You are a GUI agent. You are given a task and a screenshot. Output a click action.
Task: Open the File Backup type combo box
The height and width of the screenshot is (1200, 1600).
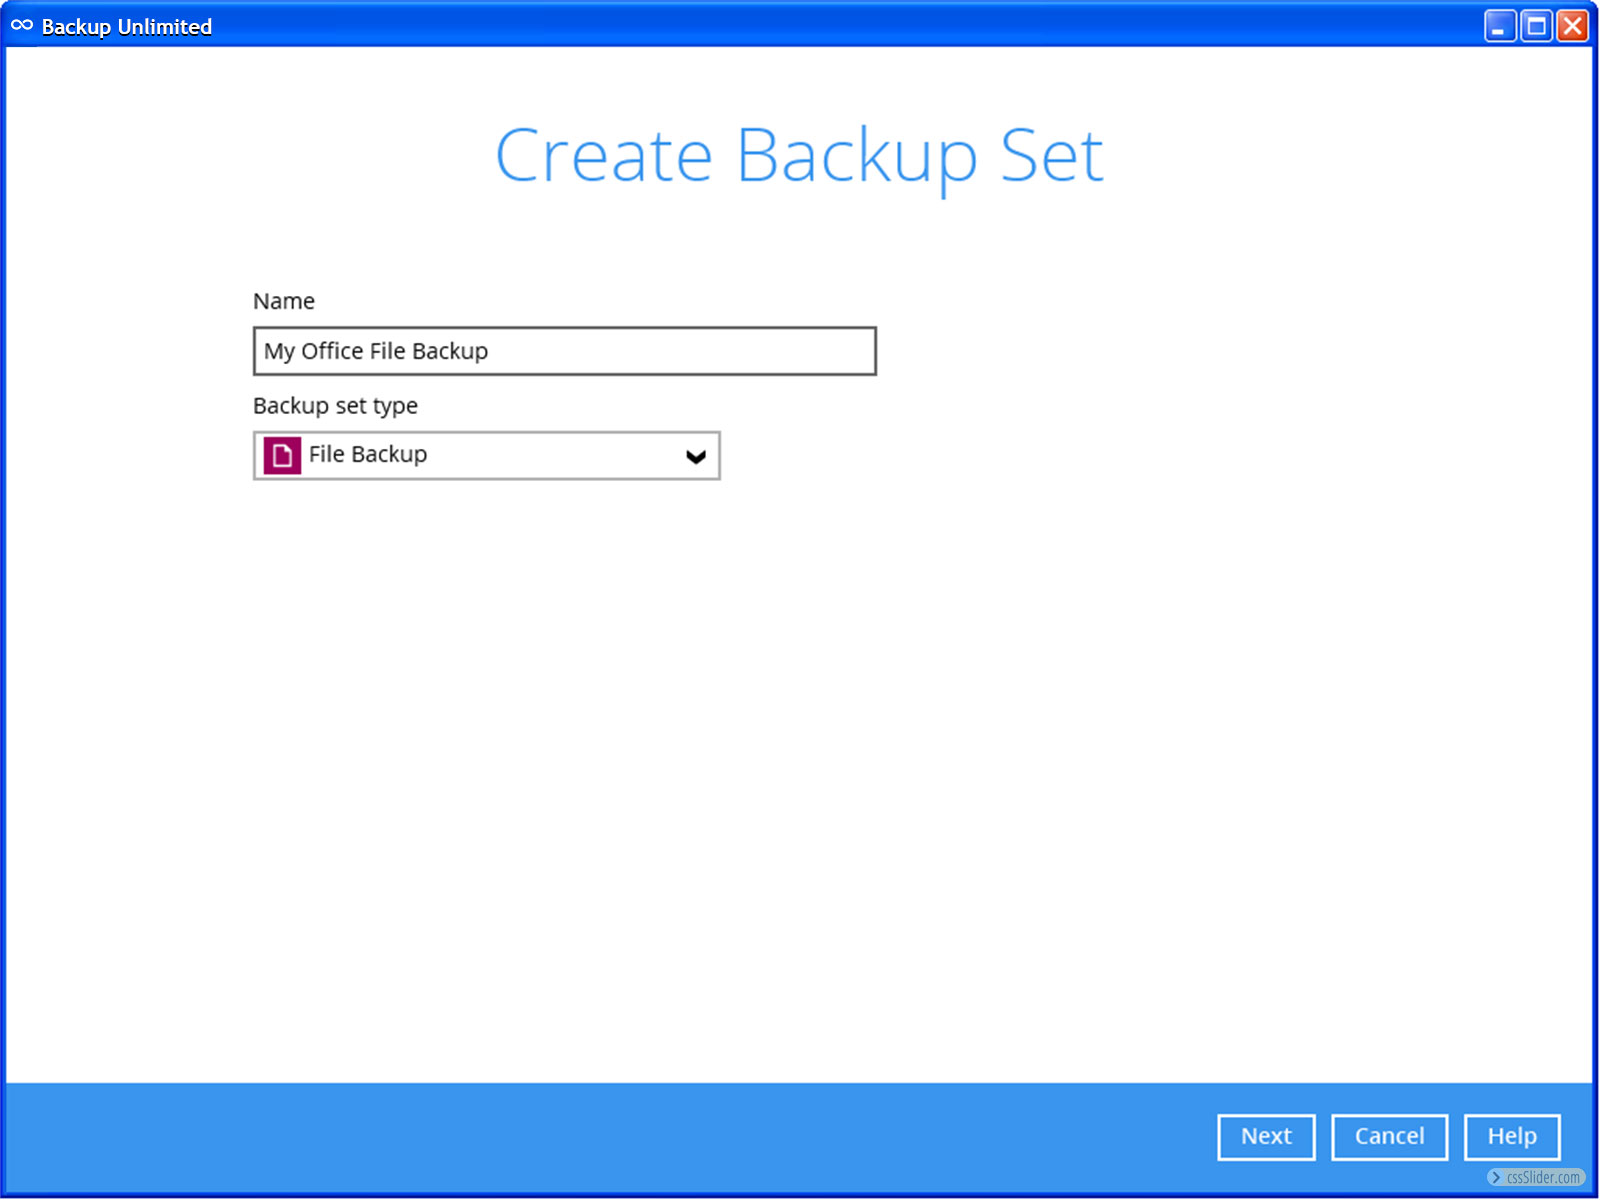(486, 456)
